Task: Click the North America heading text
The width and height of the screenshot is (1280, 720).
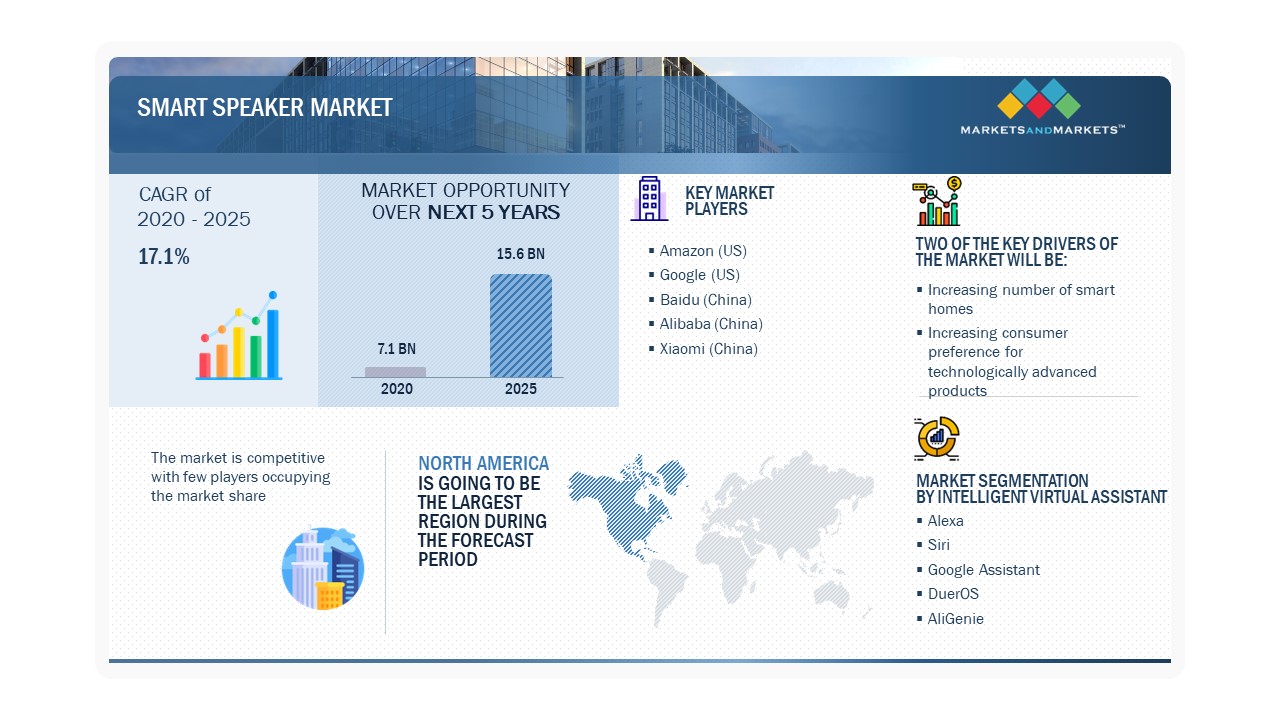Action: click(x=483, y=464)
